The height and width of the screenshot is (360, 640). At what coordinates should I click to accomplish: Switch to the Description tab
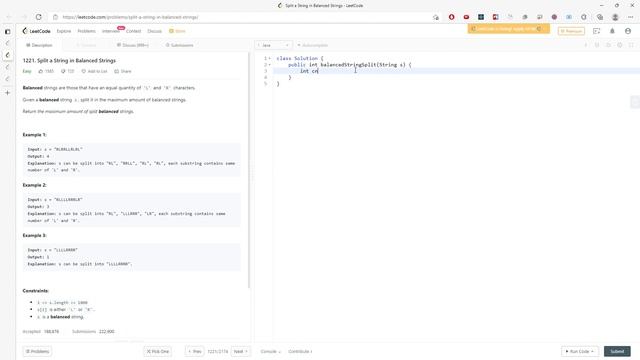pos(39,45)
